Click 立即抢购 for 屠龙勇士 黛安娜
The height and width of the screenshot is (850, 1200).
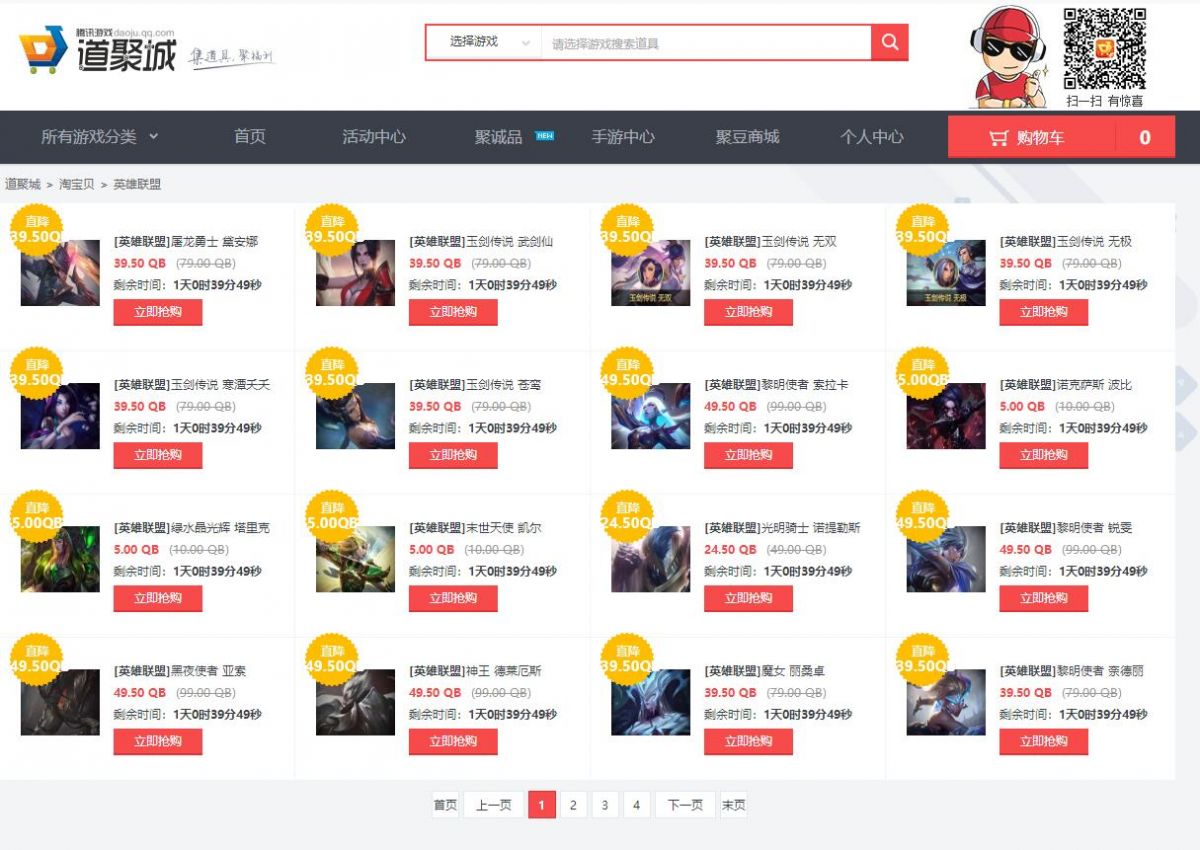click(x=158, y=312)
